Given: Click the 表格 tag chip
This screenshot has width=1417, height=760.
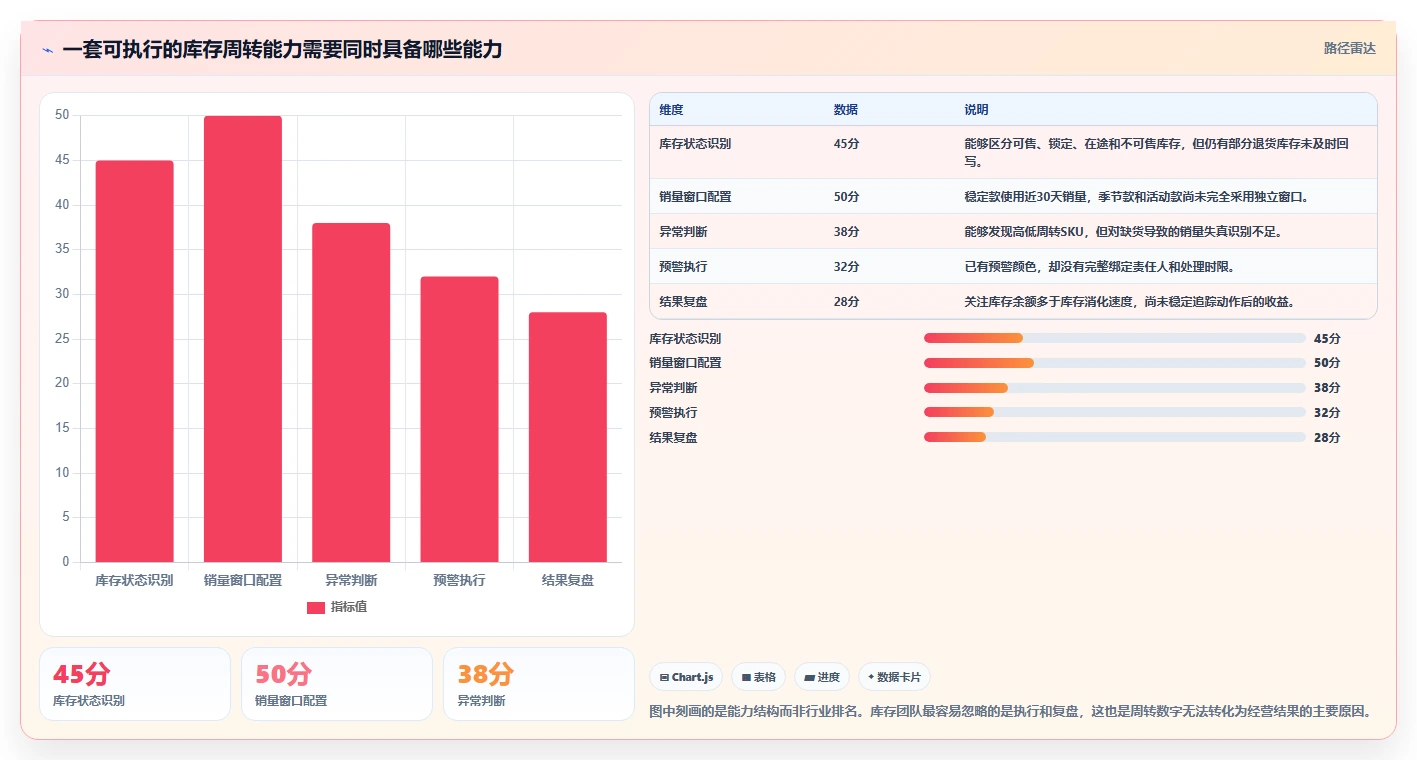Looking at the screenshot, I should tap(759, 677).
